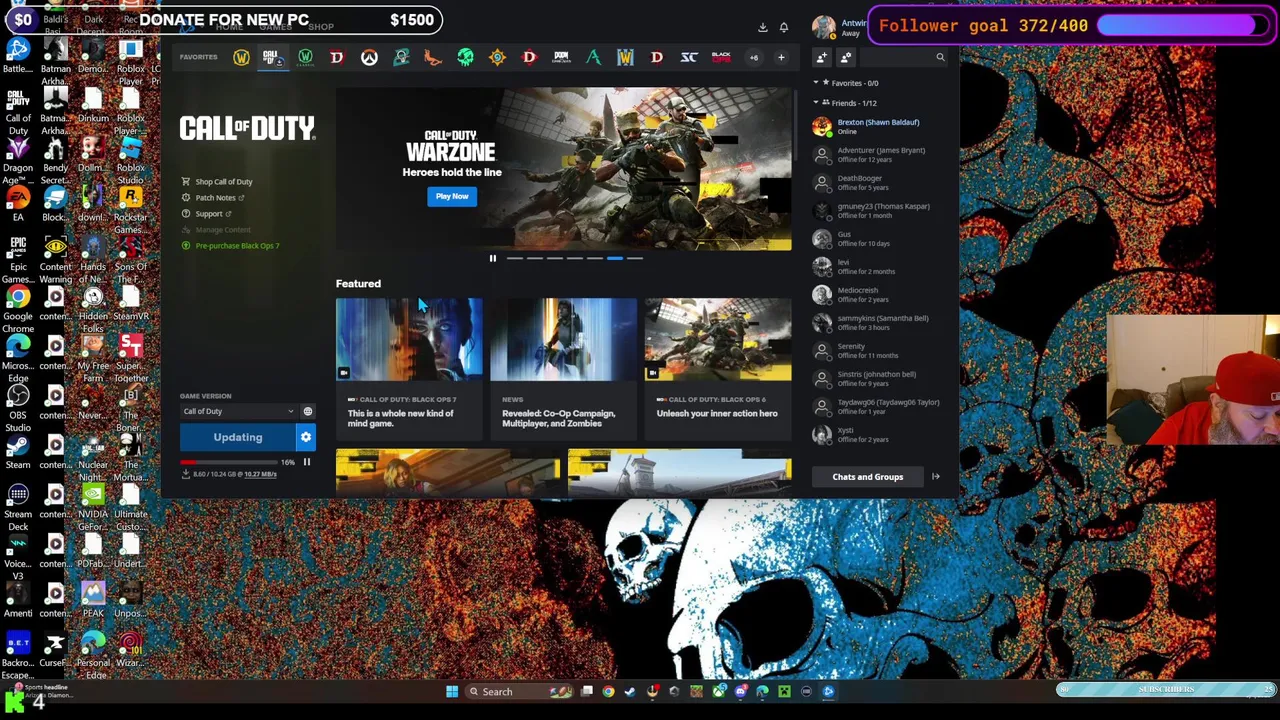
Task: Click Play Now on Warzone banner
Action: [x=452, y=197]
